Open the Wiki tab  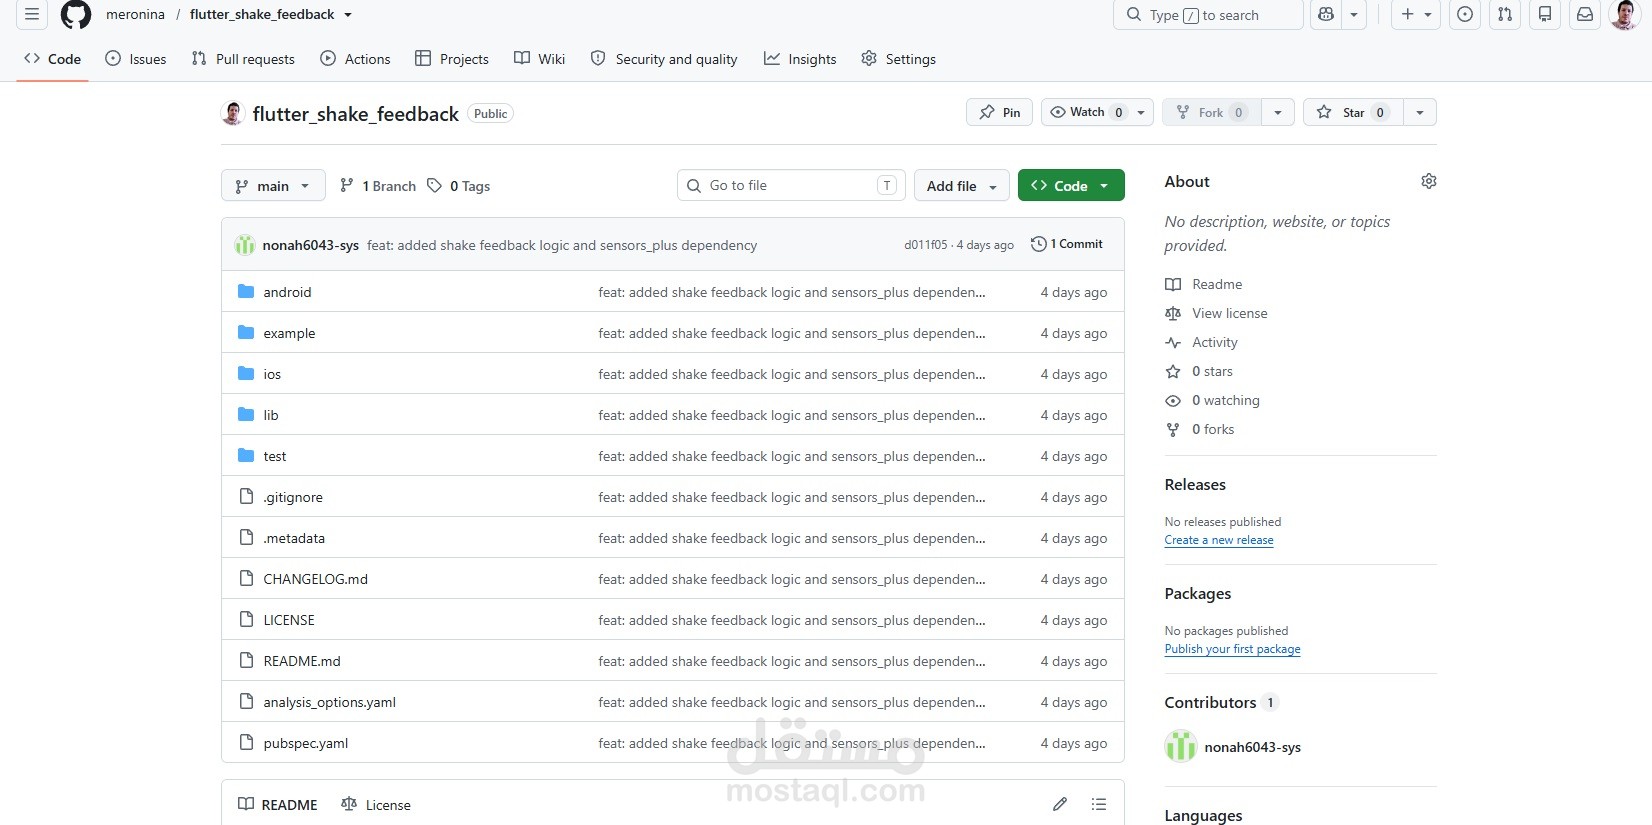pos(540,59)
